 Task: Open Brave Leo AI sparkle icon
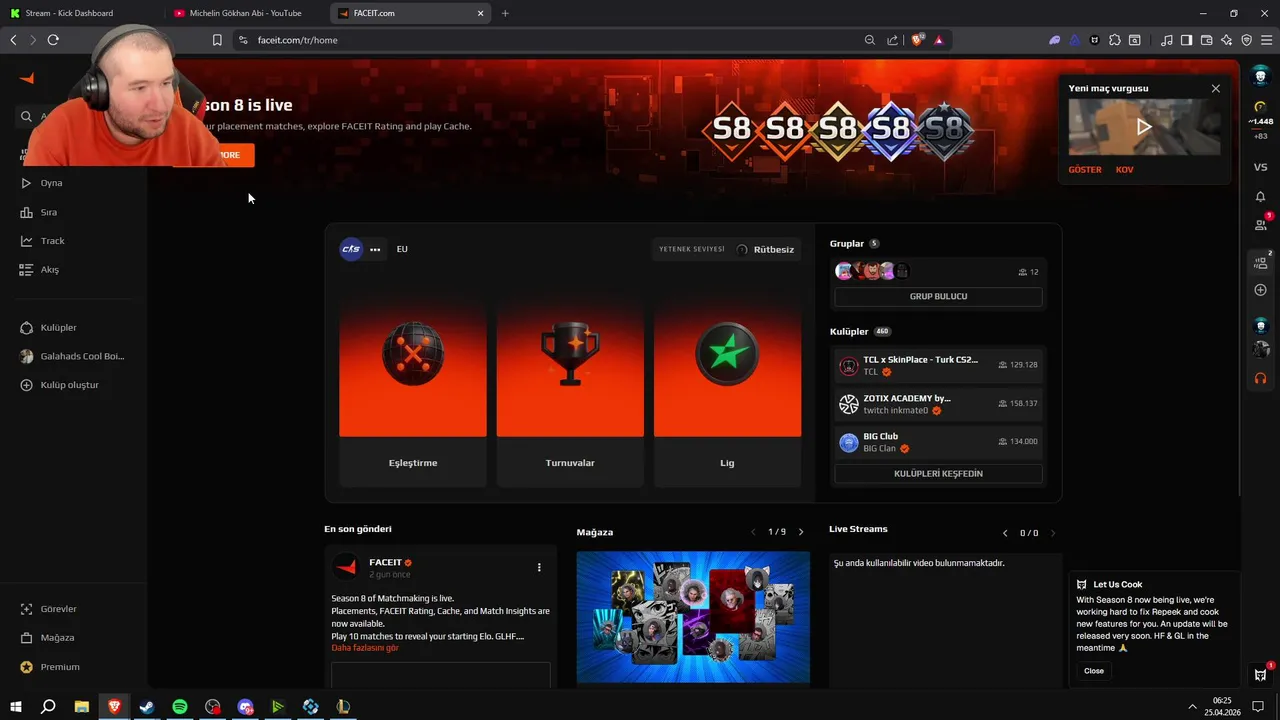pos(1226,40)
